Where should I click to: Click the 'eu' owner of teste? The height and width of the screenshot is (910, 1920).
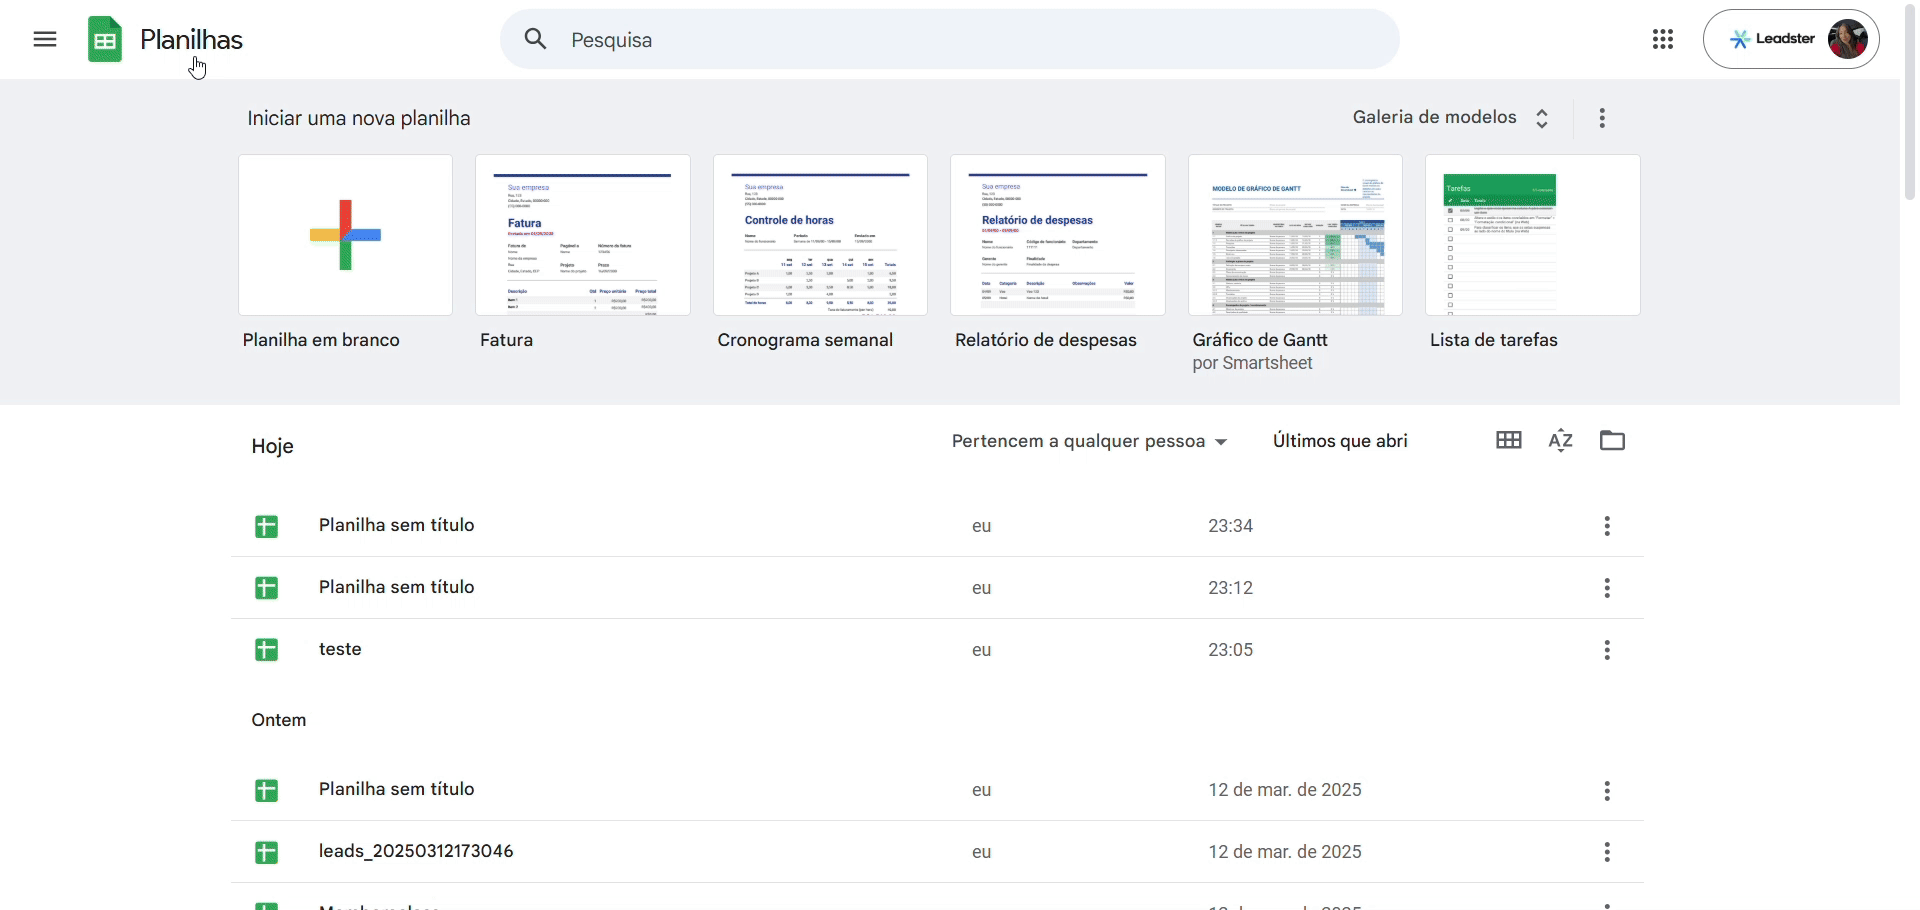tap(981, 650)
